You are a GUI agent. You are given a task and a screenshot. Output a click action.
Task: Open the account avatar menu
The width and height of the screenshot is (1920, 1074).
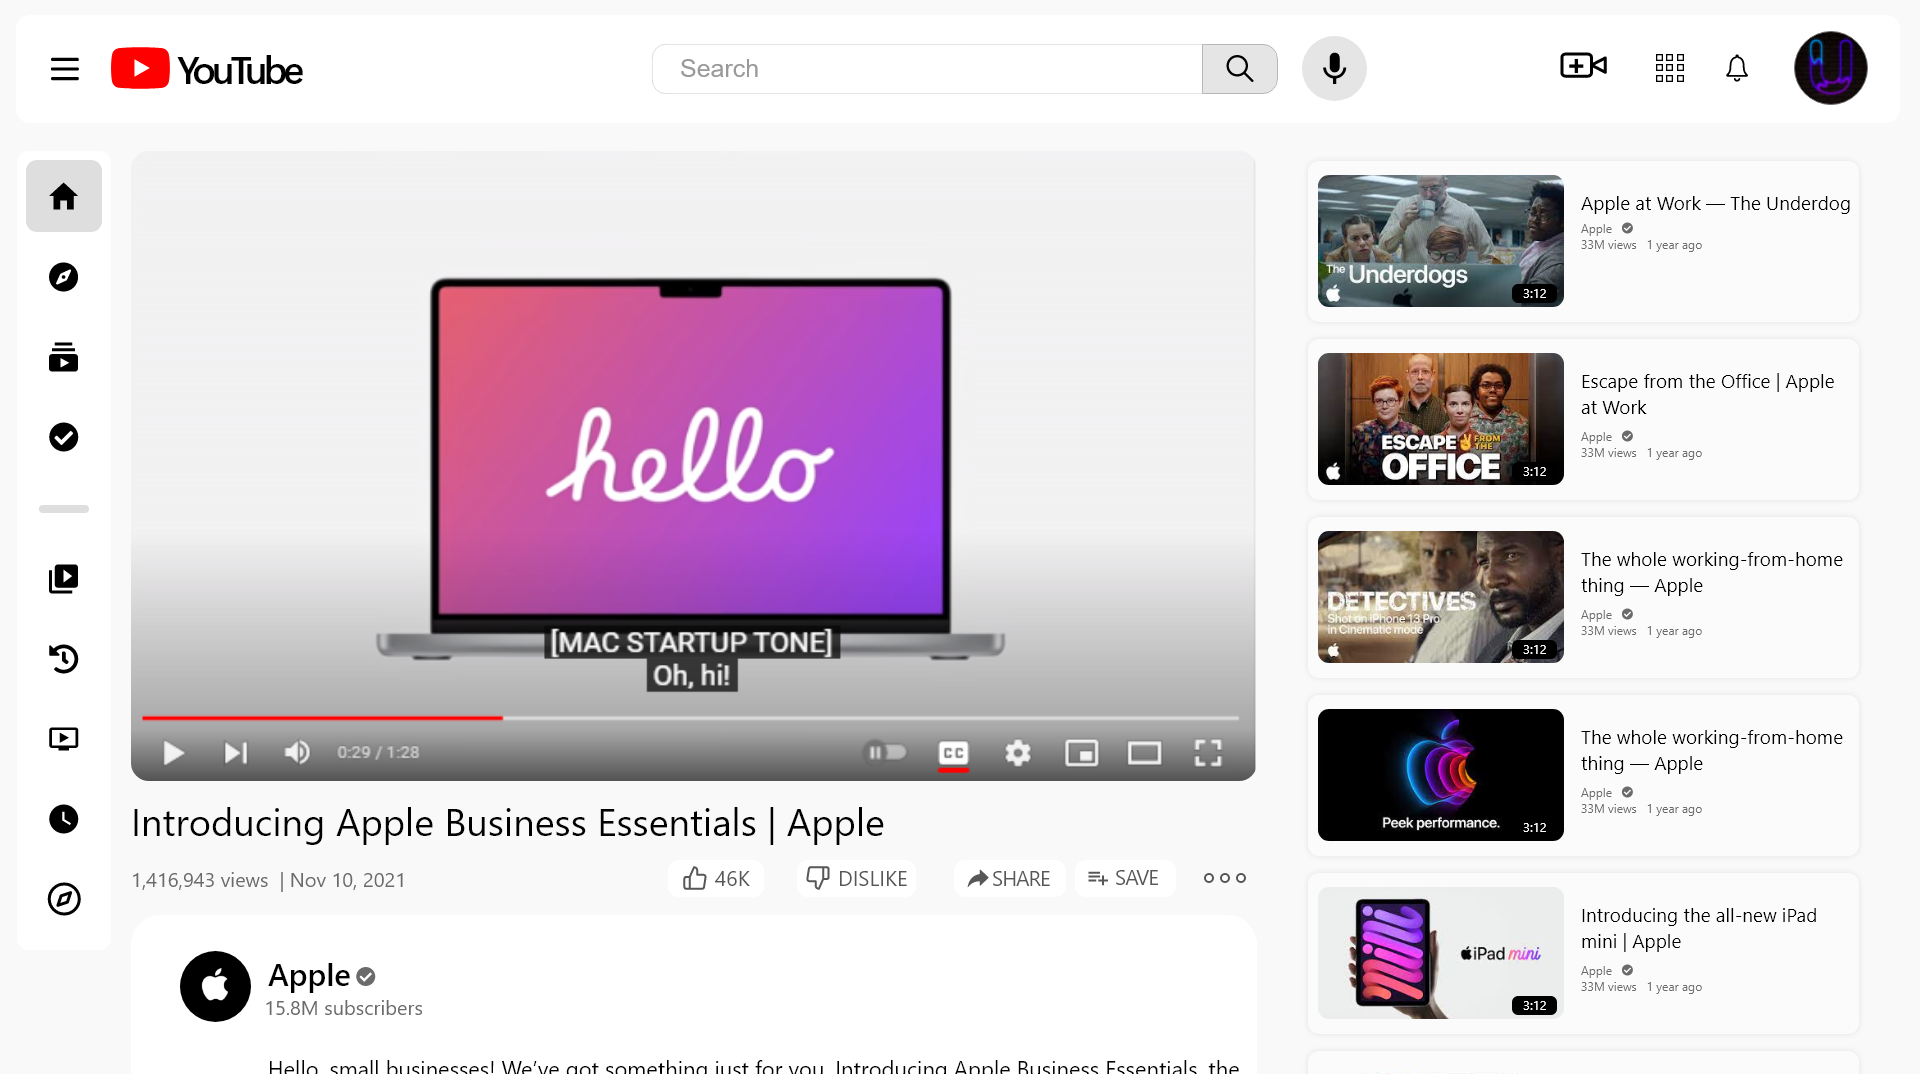1830,68
